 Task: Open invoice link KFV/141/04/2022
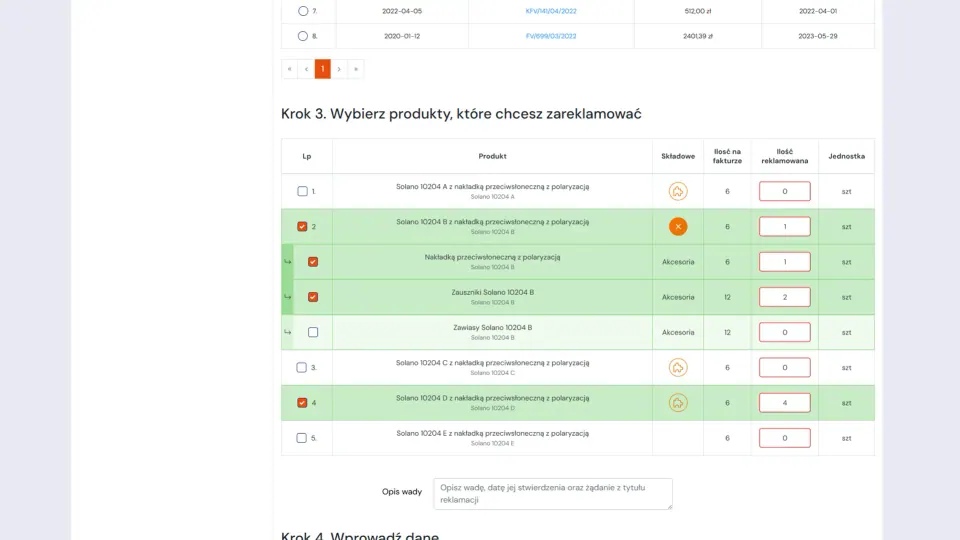(551, 11)
